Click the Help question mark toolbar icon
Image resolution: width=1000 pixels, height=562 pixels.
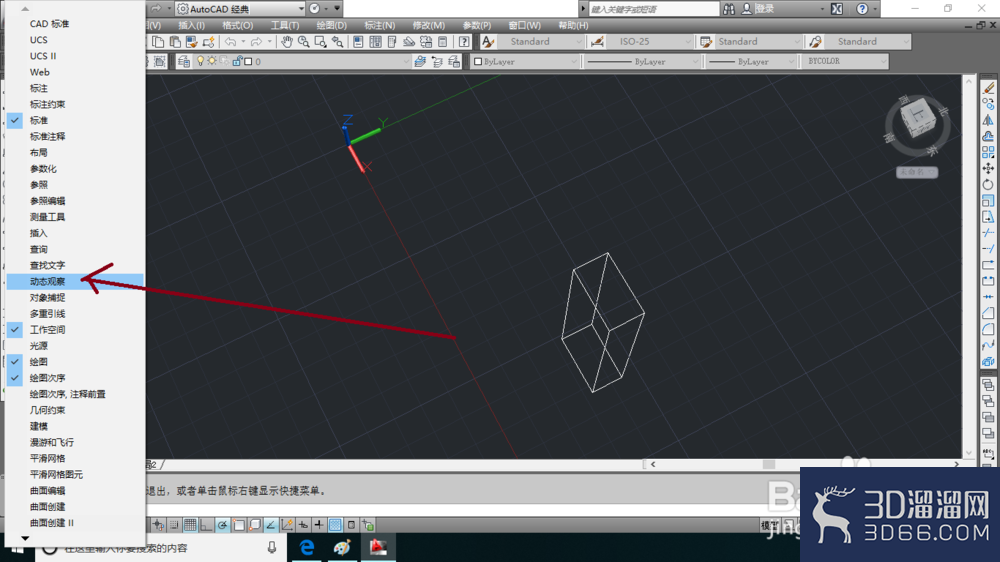tap(464, 42)
